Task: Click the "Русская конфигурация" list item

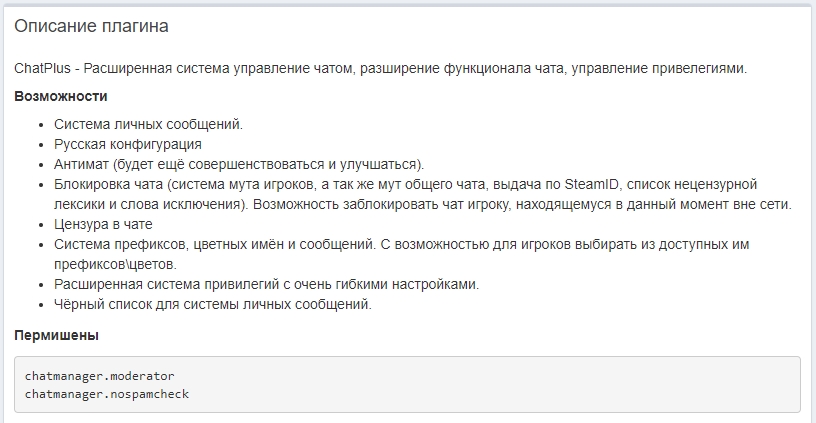Action: pyautogui.click(x=128, y=144)
